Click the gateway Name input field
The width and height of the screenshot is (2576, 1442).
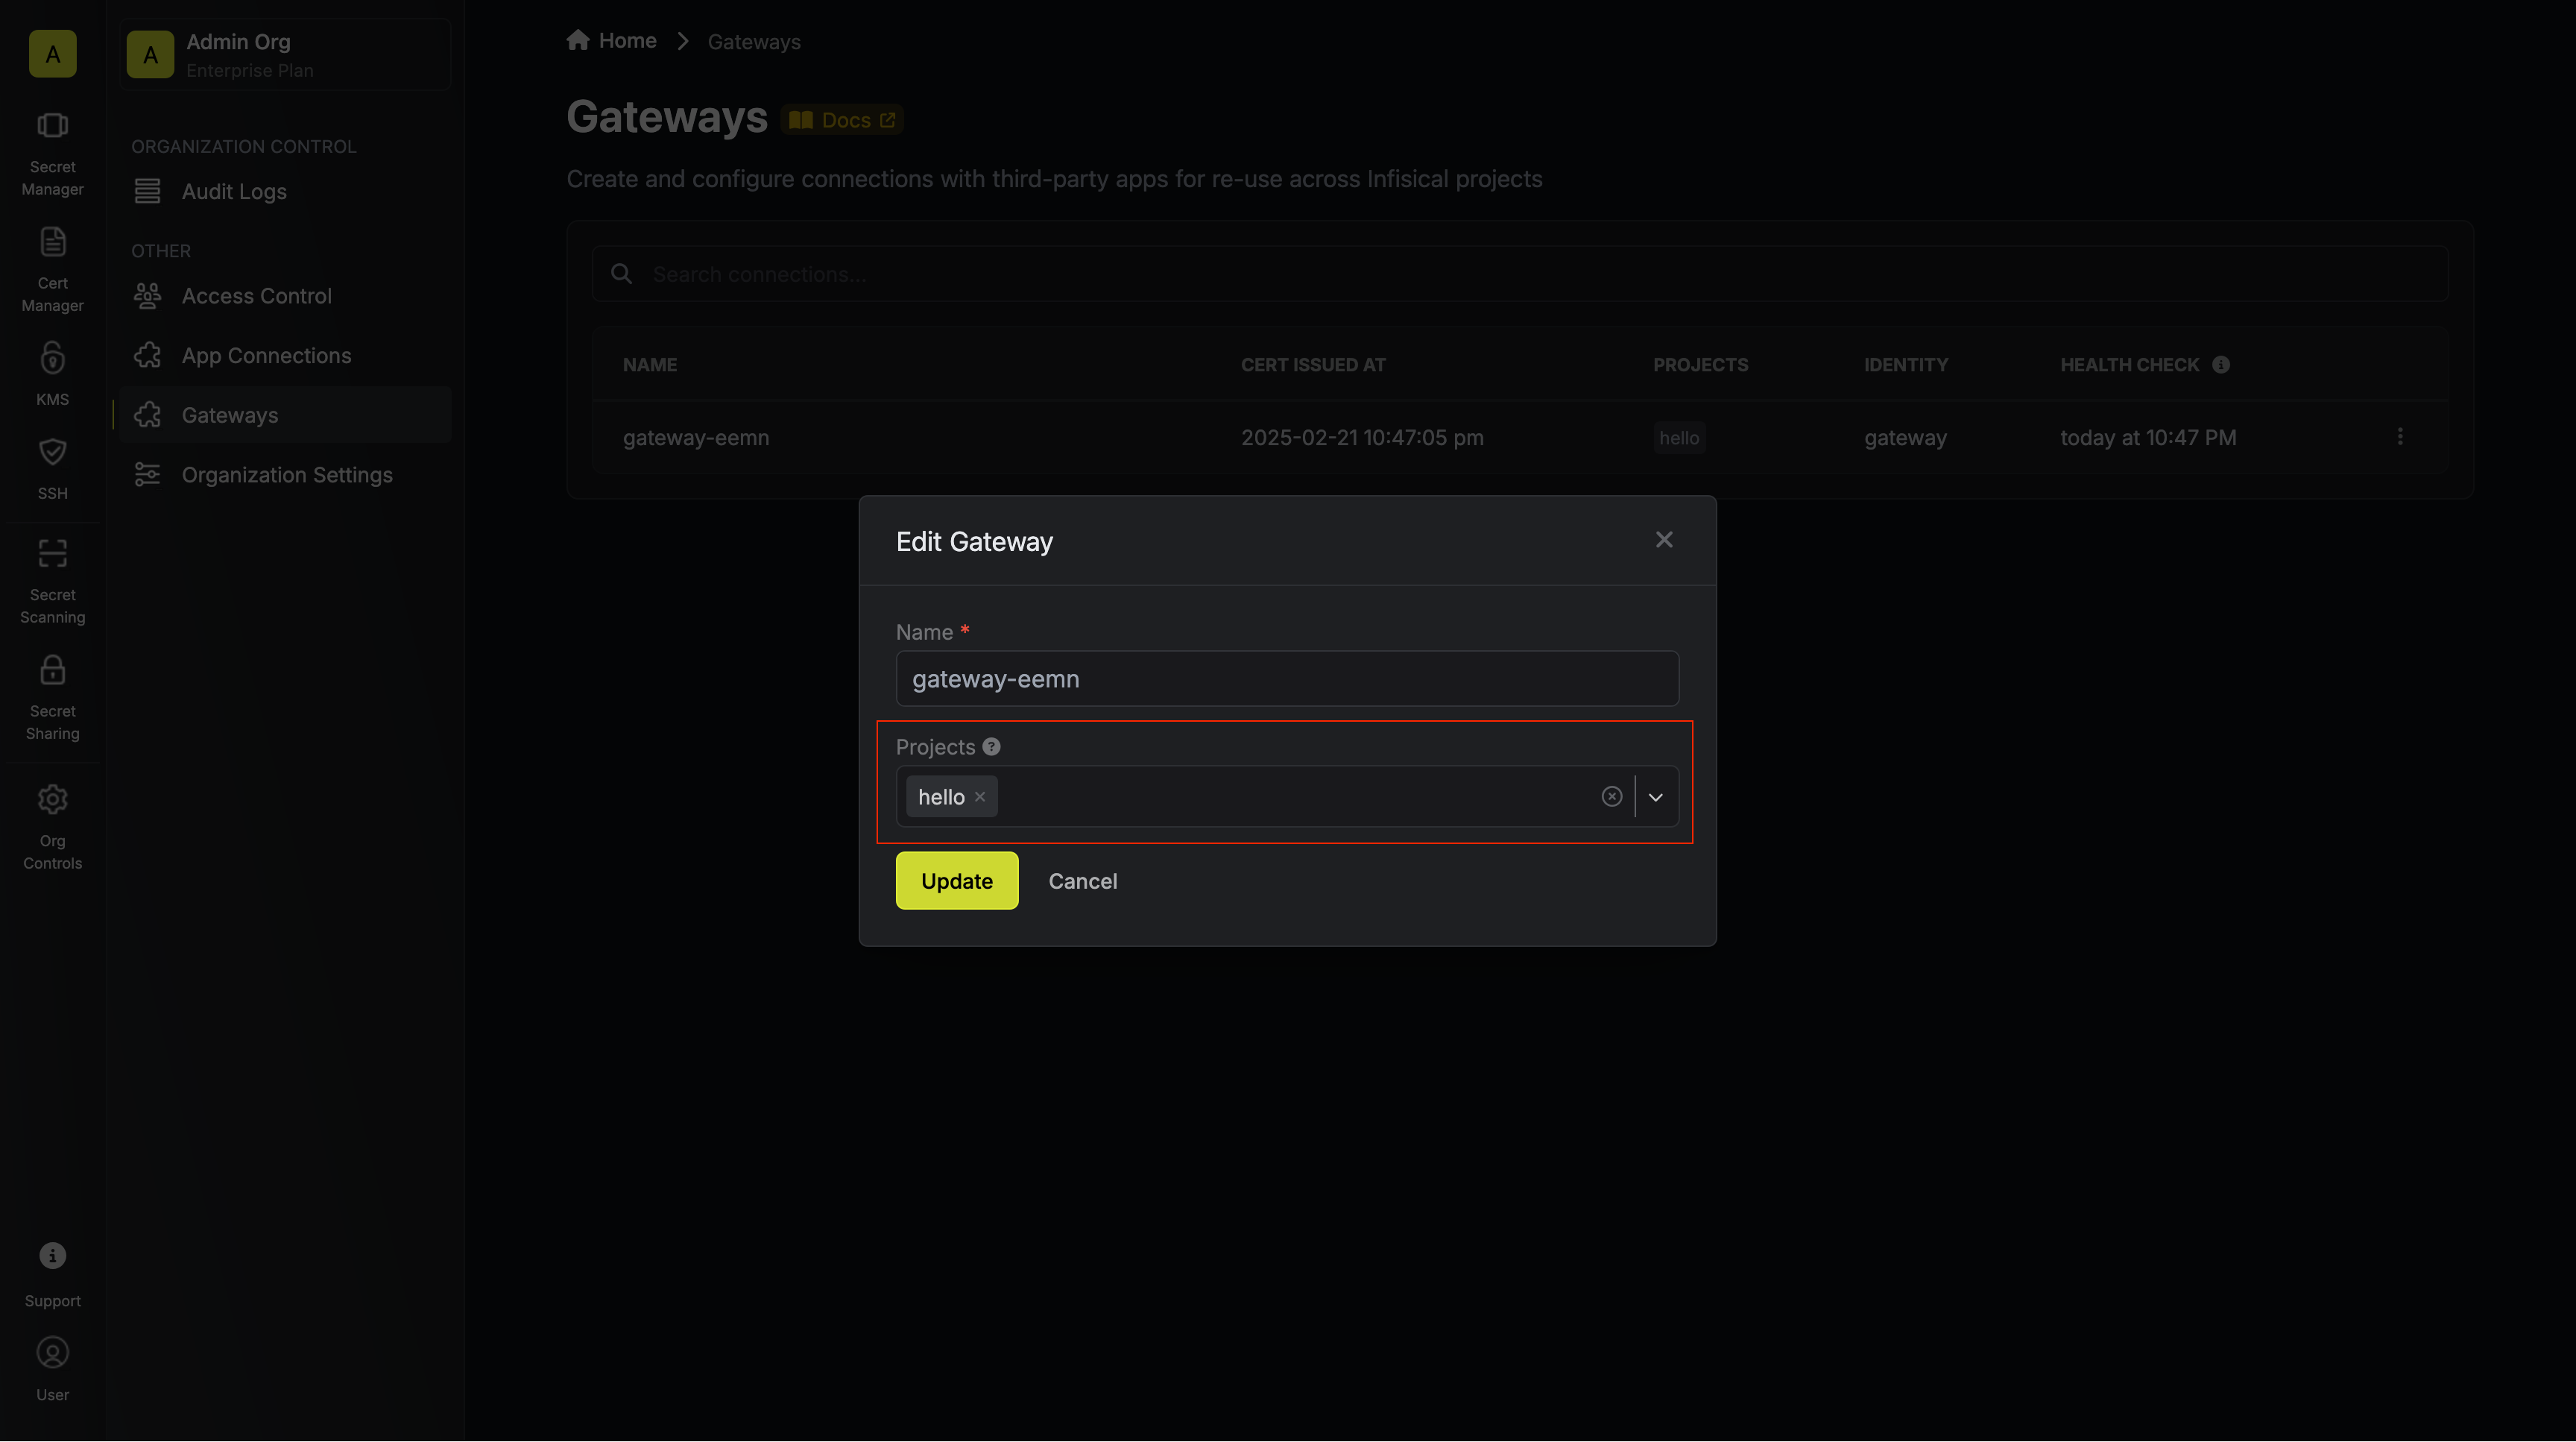point(1287,679)
